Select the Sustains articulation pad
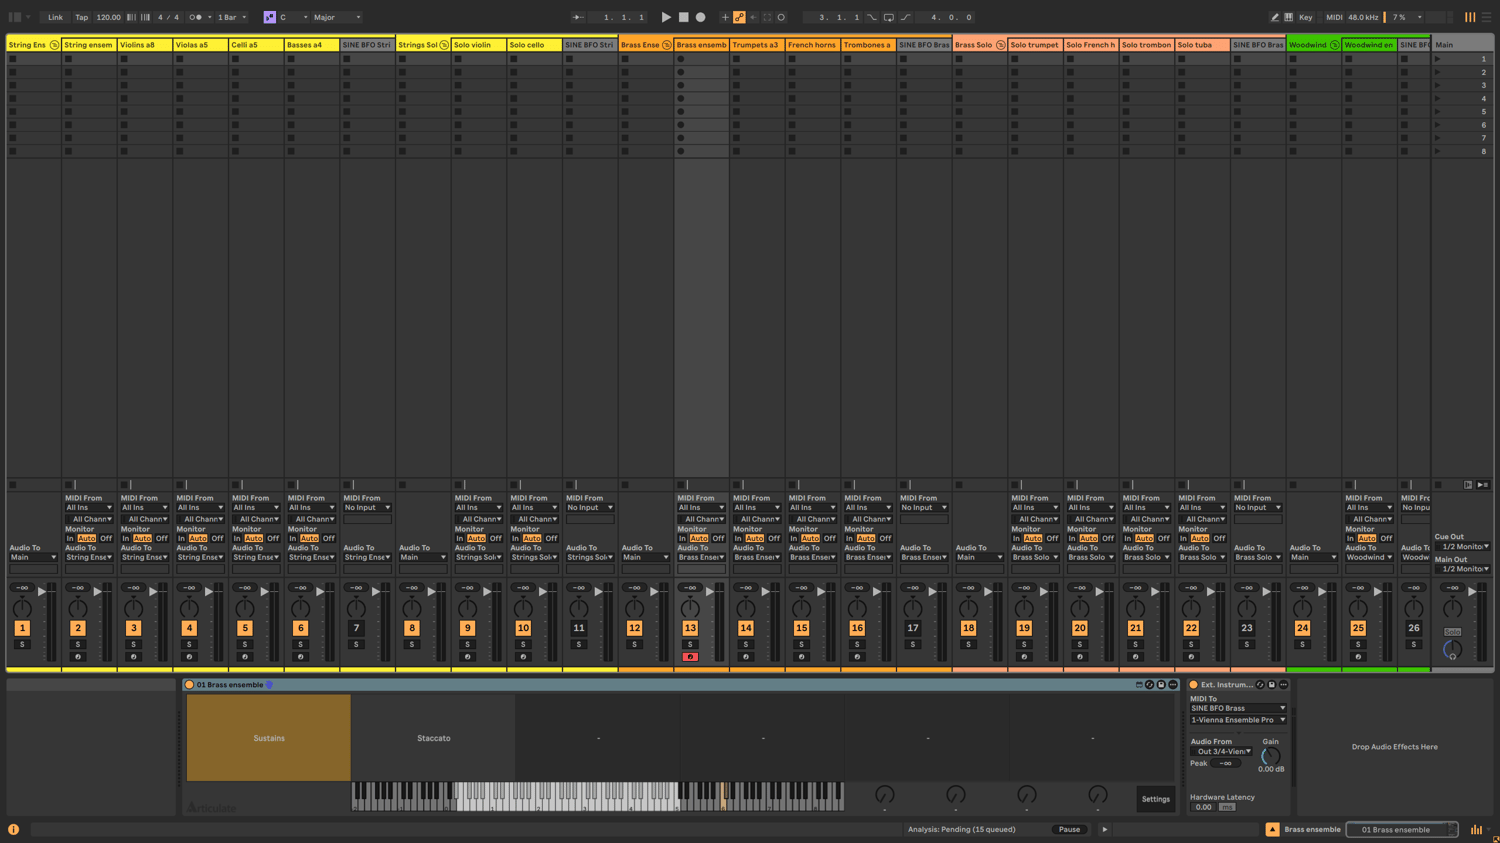This screenshot has width=1500, height=843. tap(269, 738)
